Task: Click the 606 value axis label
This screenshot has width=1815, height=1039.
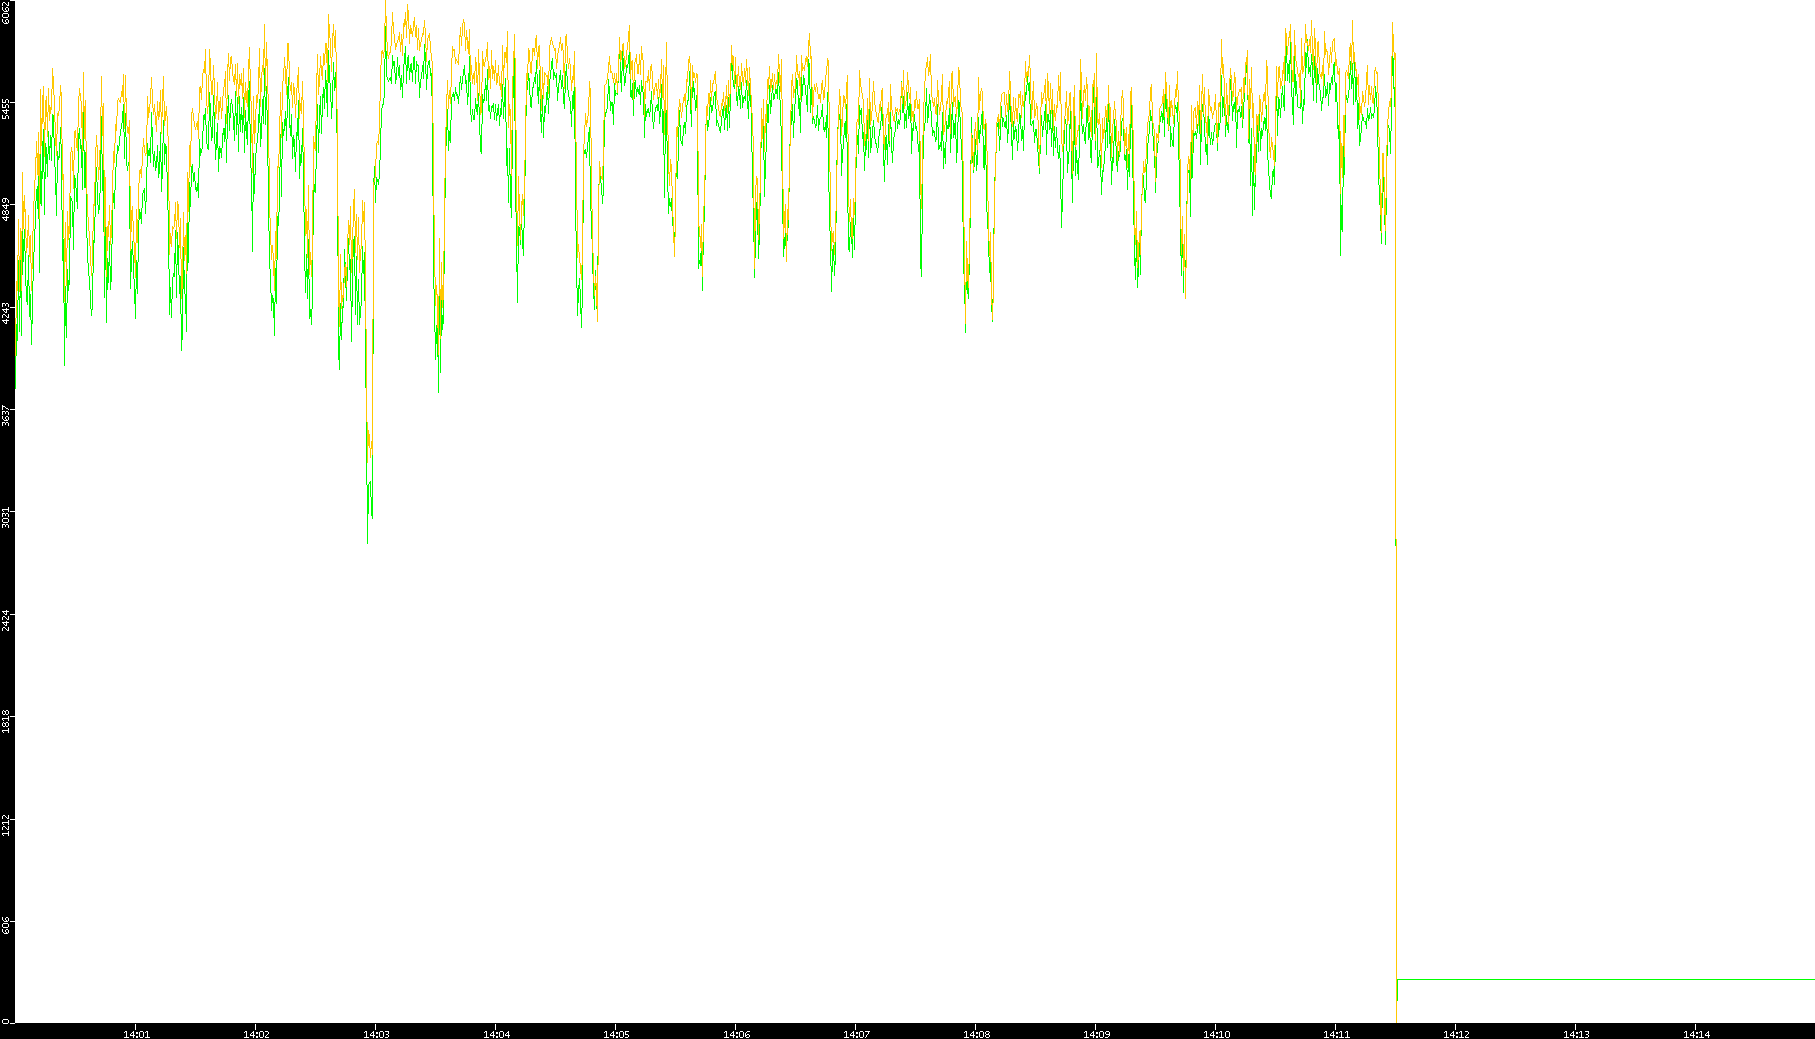Action: (x=6, y=924)
